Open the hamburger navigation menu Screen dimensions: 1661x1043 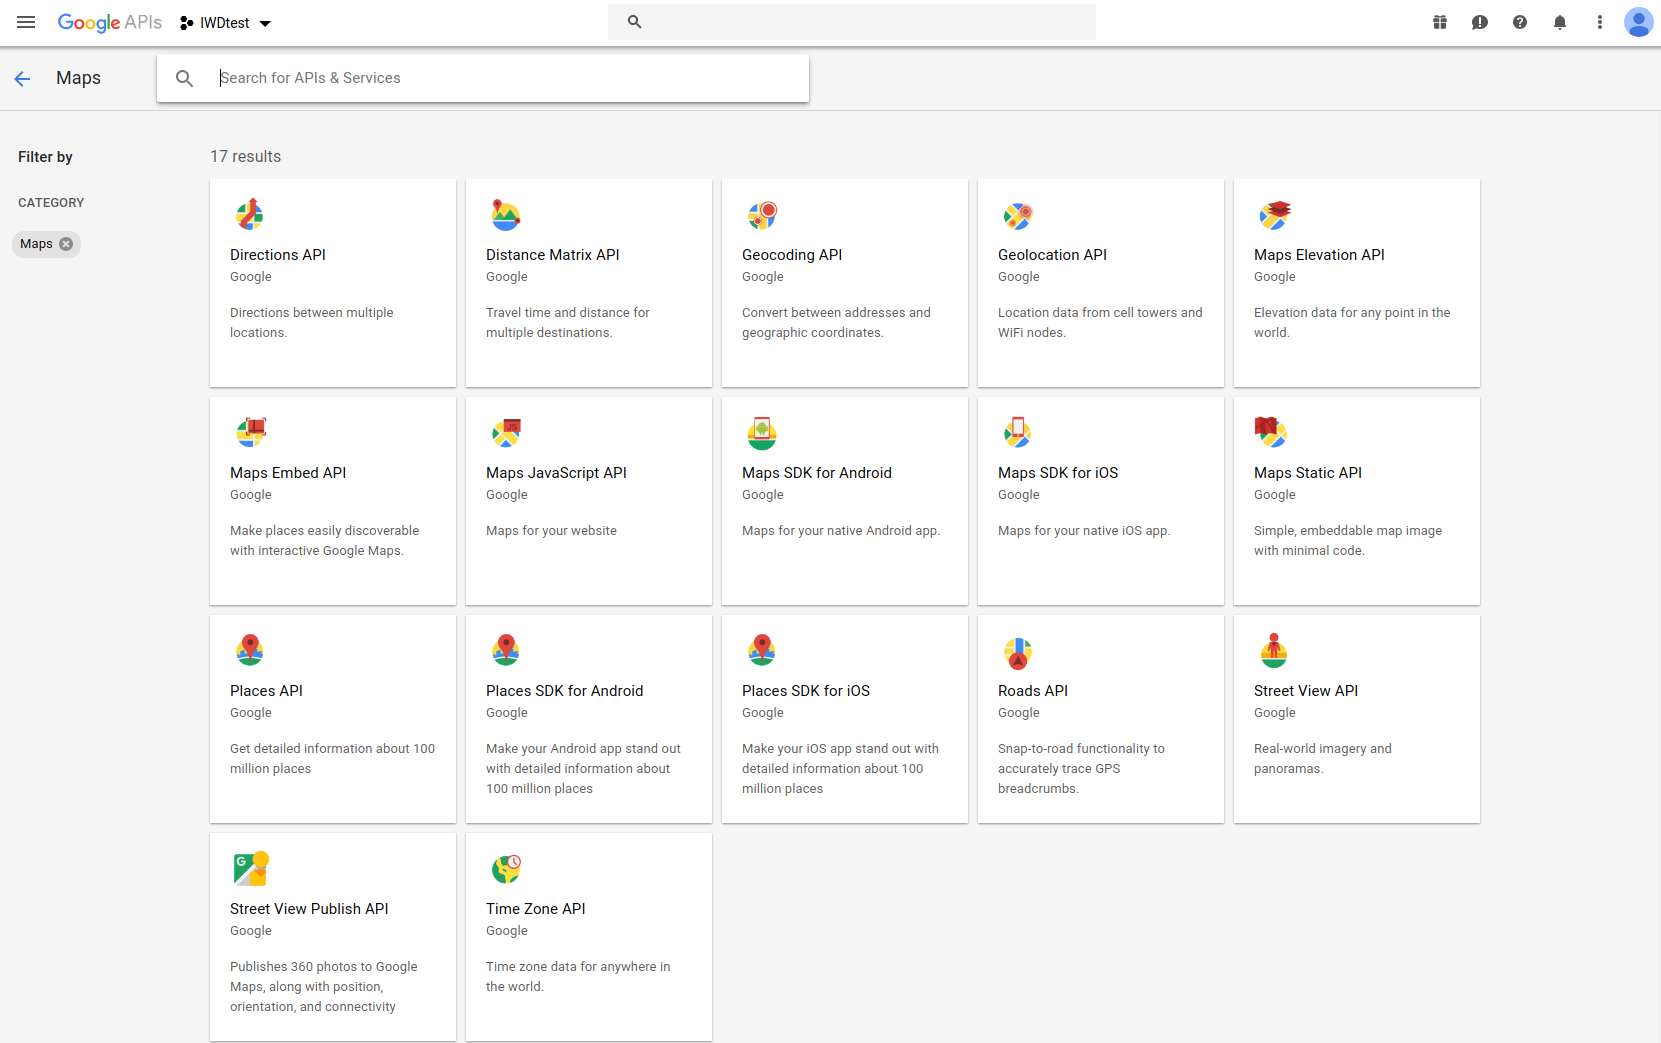pos(26,22)
